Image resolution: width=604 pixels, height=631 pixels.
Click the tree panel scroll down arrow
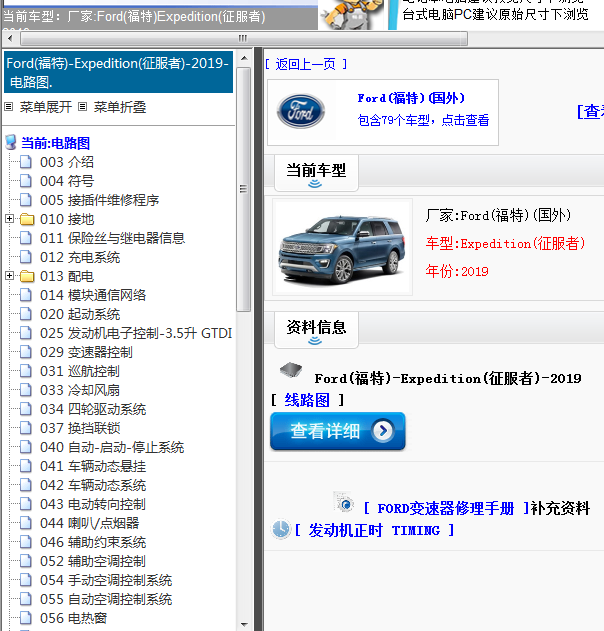(x=244, y=625)
